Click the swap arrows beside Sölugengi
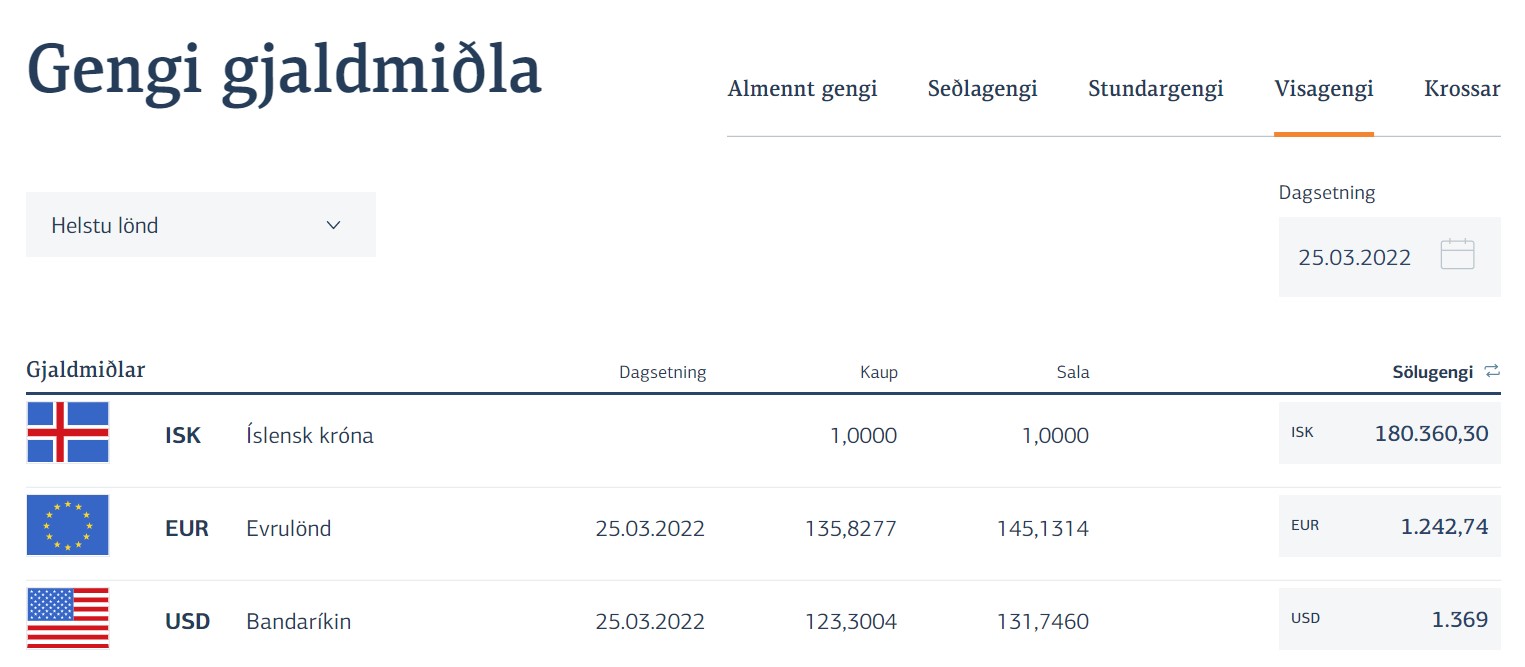The width and height of the screenshot is (1525, 667). tap(1492, 371)
